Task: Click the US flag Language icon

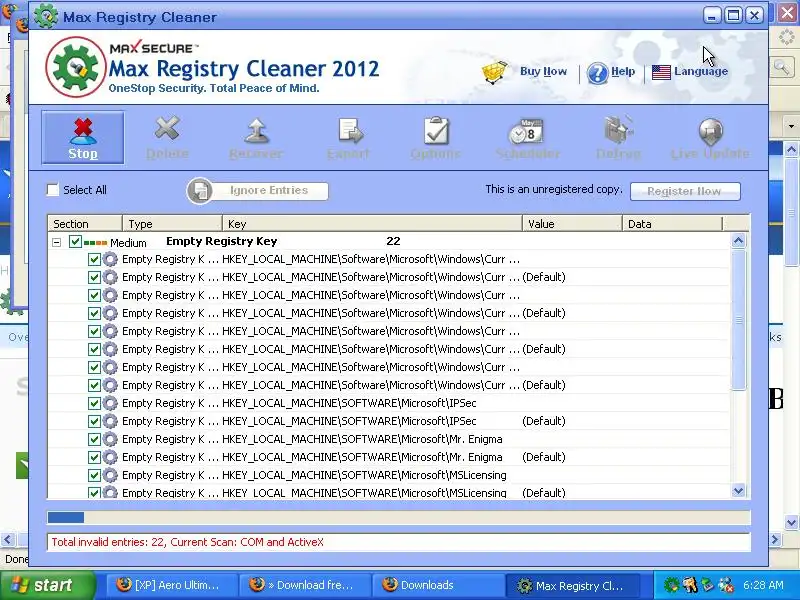Action: 661,72
